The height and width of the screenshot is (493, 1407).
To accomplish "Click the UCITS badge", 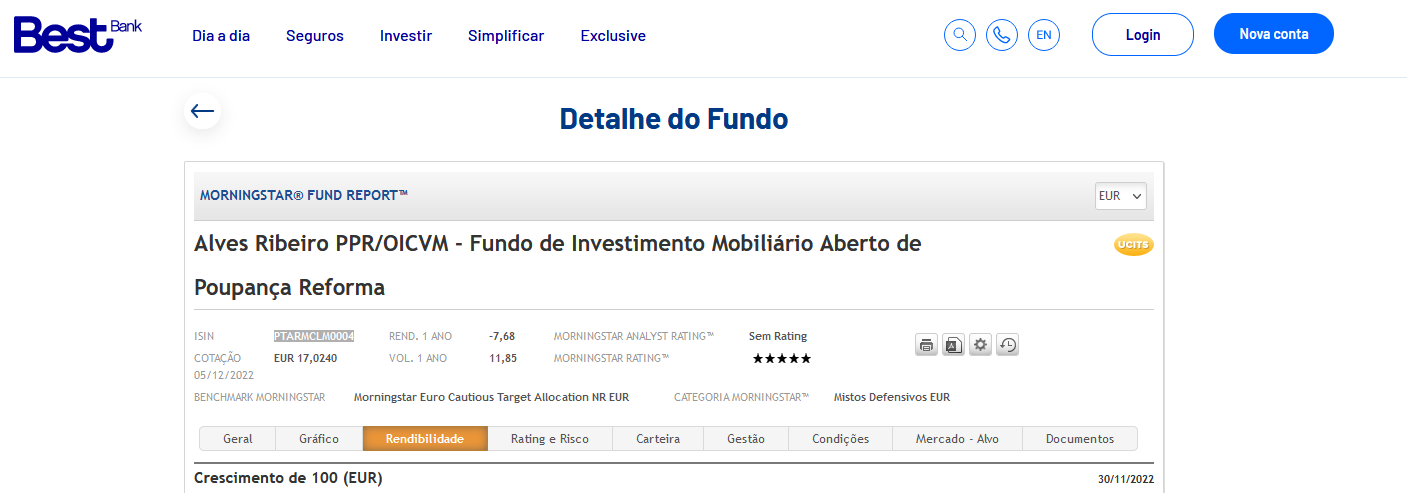I will 1133,244.
